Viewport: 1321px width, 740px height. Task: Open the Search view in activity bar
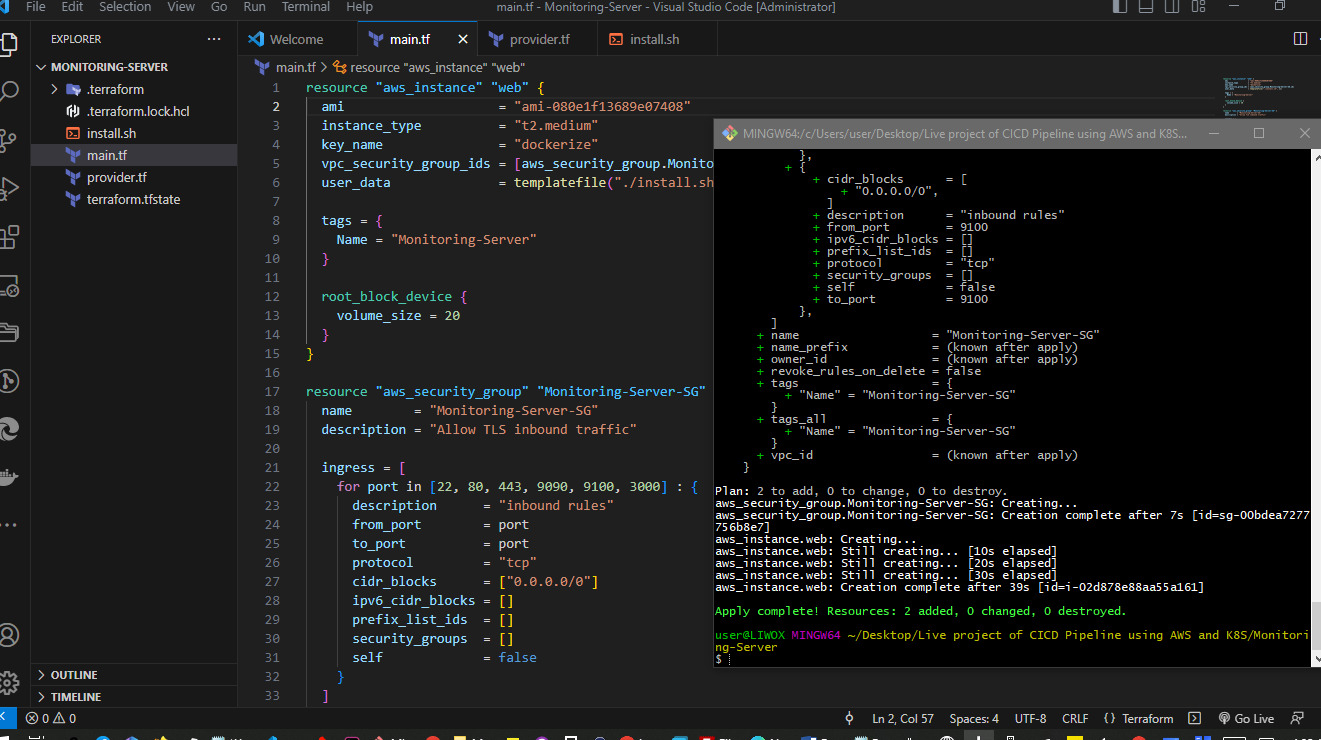[9, 92]
